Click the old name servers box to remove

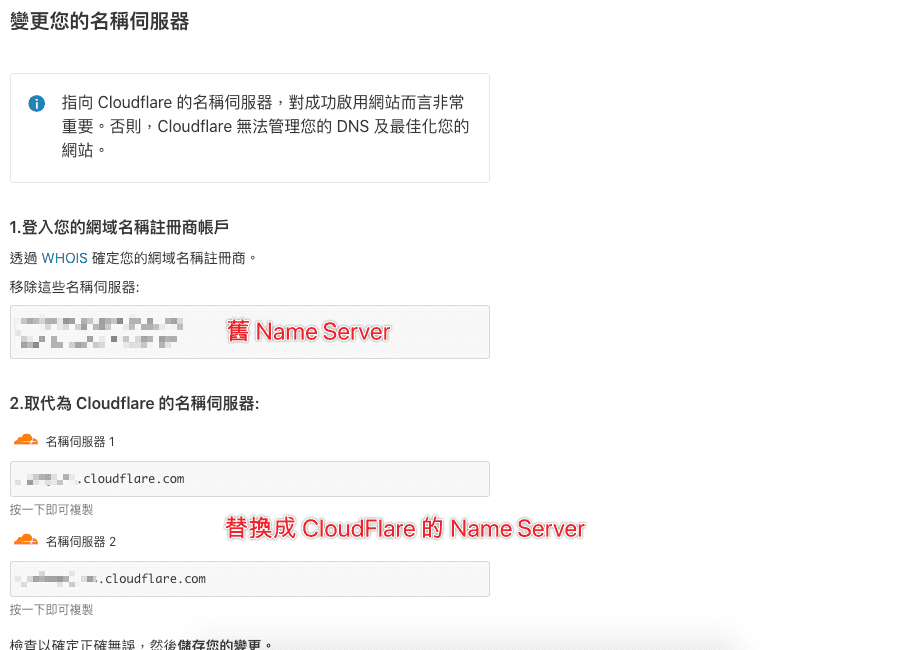click(250, 332)
